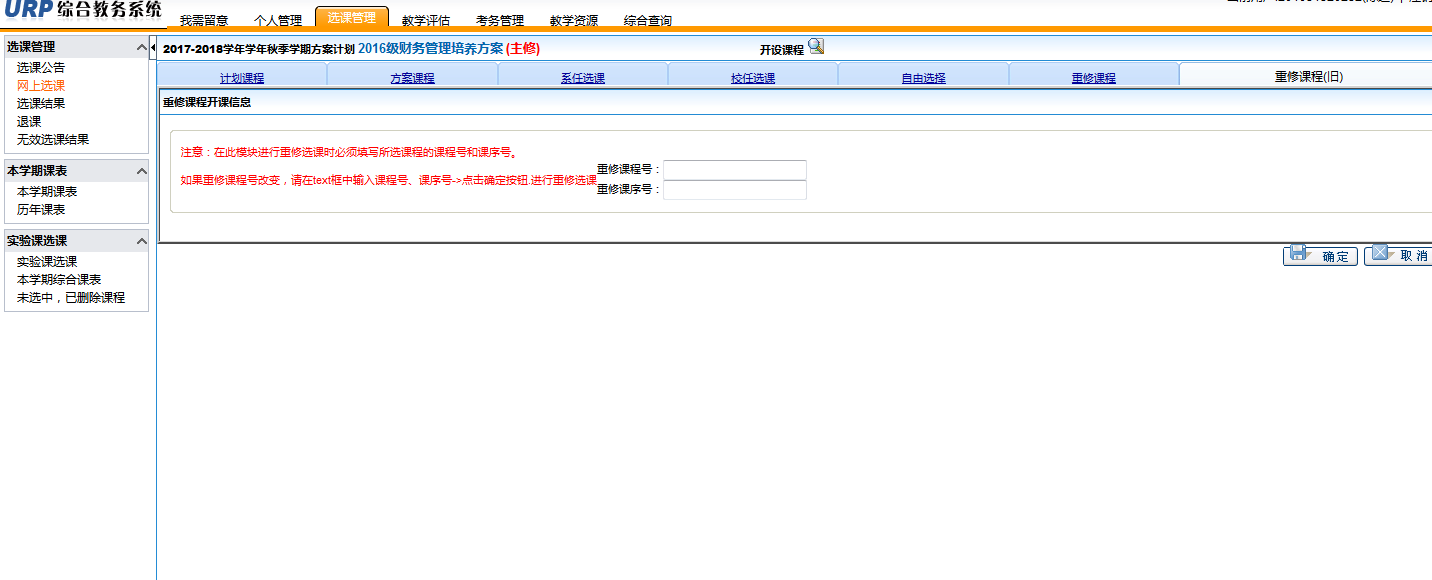Open 选课结果 in the sidebar
The height and width of the screenshot is (580, 1432).
click(x=41, y=104)
